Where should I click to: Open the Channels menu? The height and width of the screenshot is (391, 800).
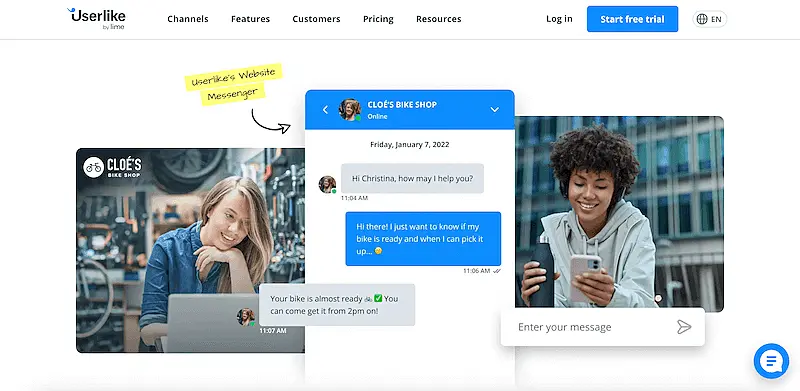(188, 19)
